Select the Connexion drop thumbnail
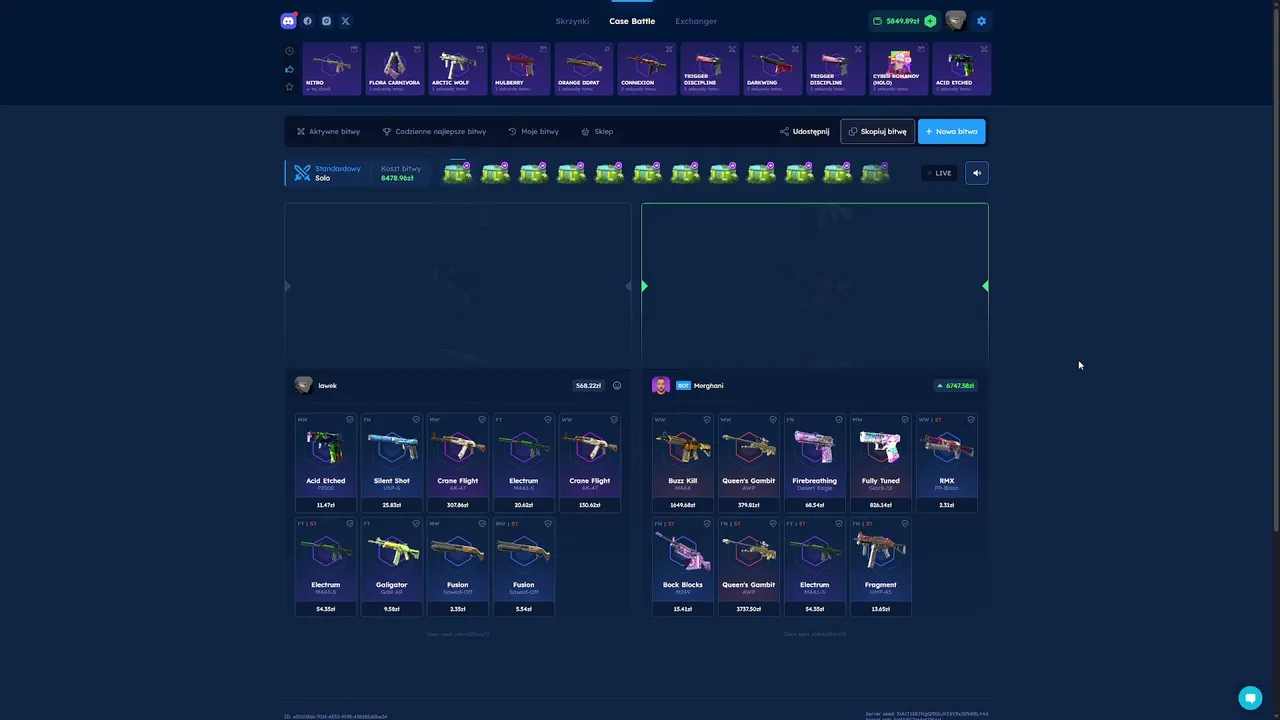 click(x=646, y=69)
